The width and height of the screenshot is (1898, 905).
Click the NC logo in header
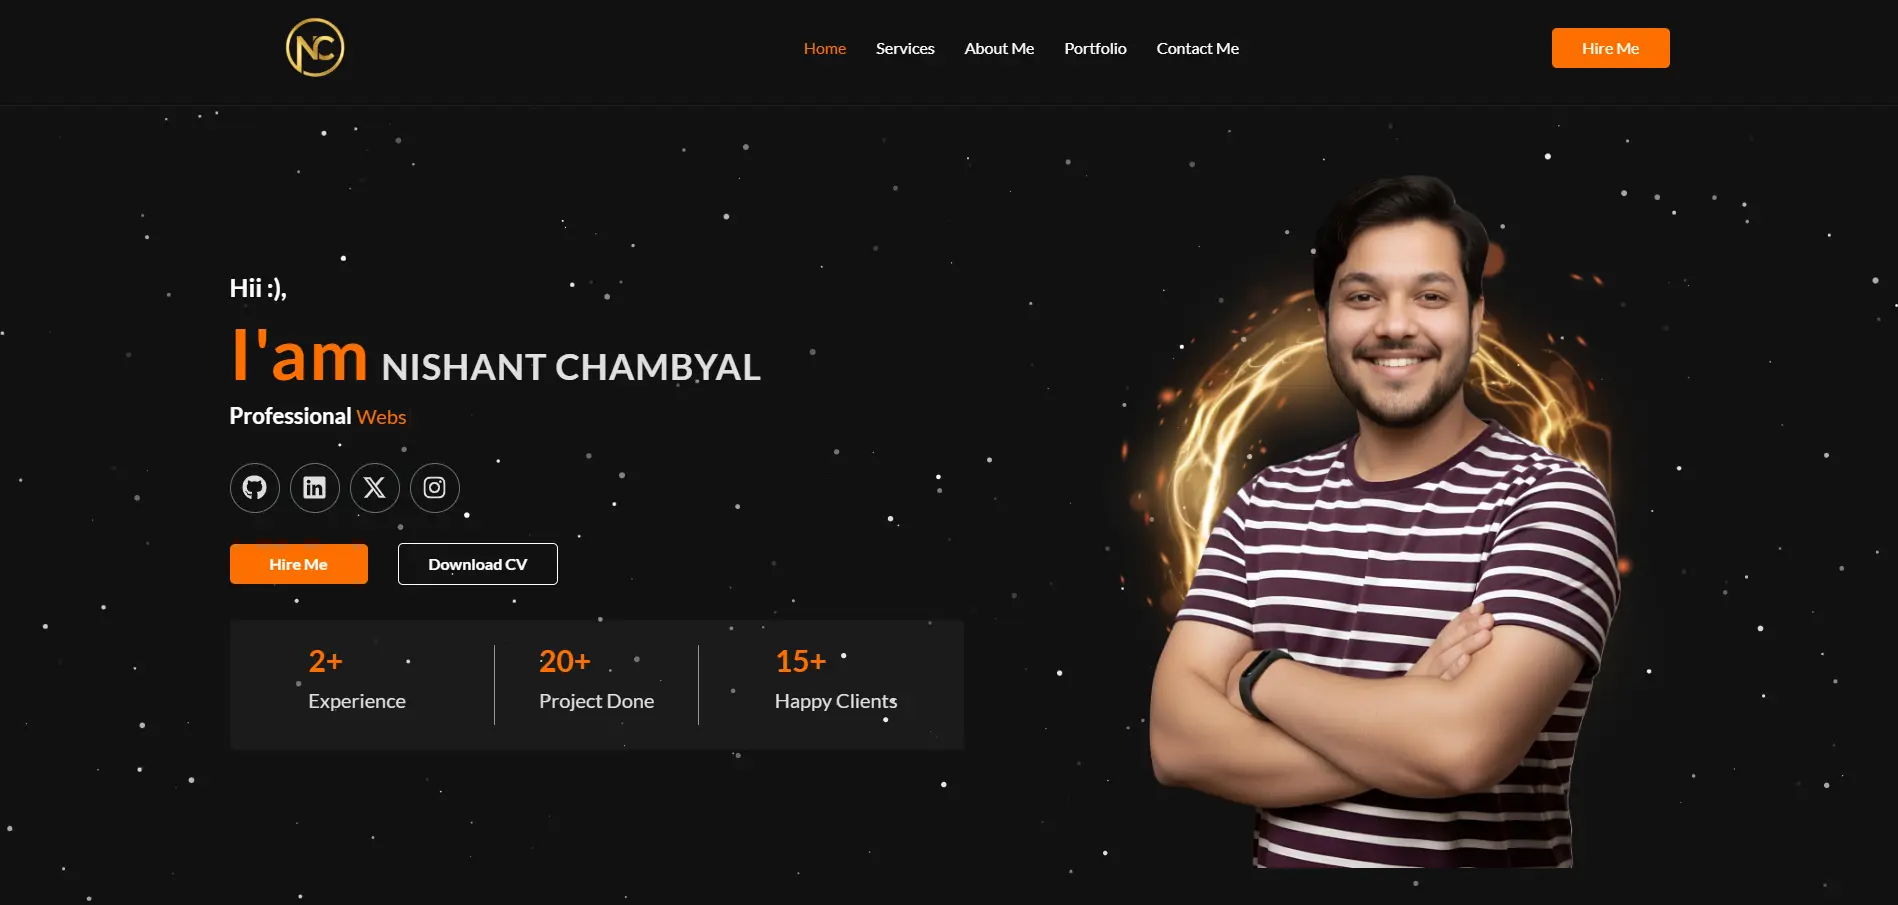[315, 48]
